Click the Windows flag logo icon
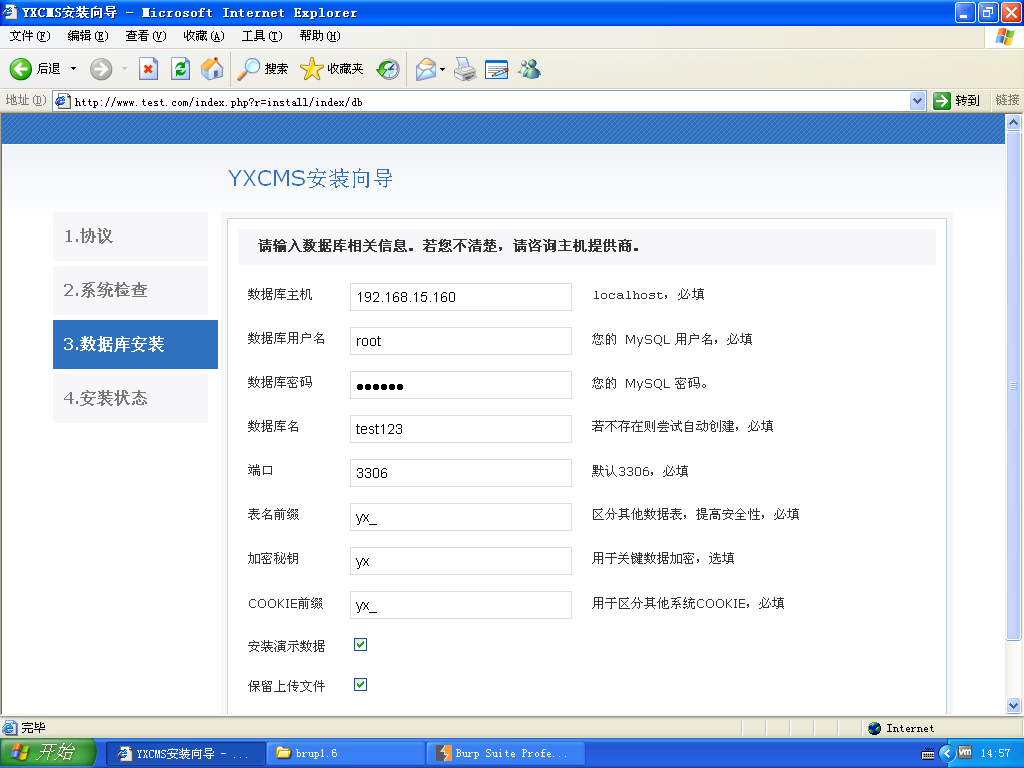Image resolution: width=1024 pixels, height=768 pixels. coord(1004,37)
